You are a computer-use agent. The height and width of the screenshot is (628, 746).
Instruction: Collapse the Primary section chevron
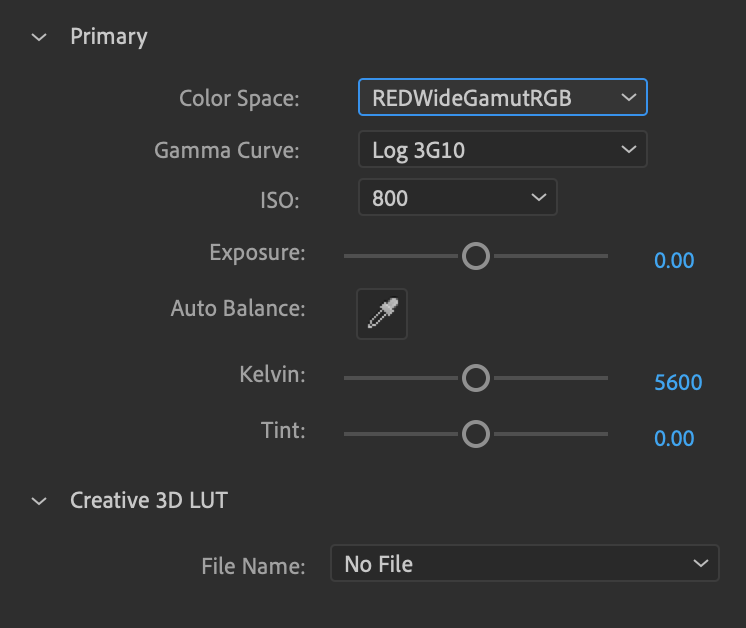coord(39,37)
